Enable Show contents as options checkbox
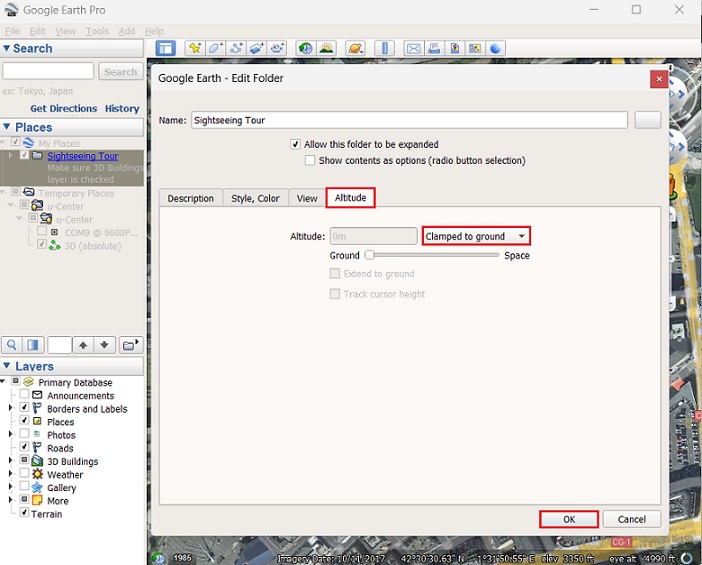Image resolution: width=702 pixels, height=565 pixels. click(x=310, y=160)
